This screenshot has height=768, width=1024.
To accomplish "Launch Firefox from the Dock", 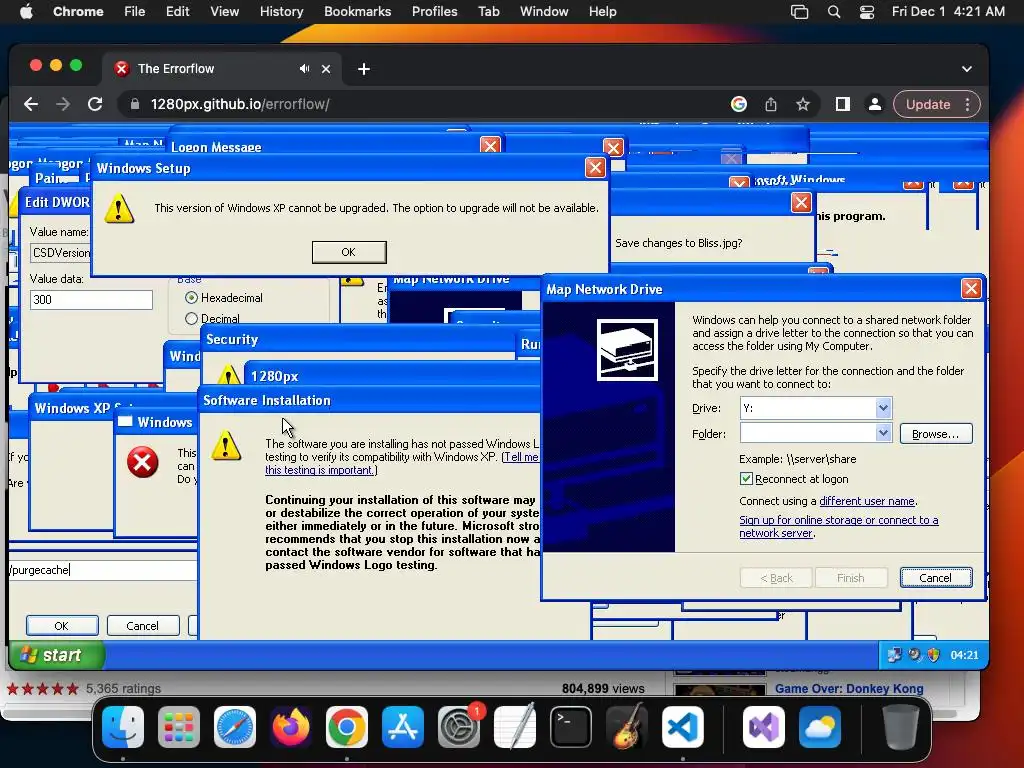I will point(291,727).
